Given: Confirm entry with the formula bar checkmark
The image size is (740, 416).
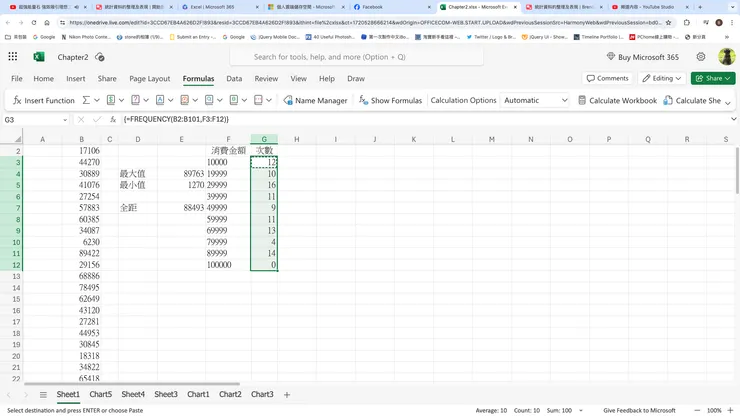Looking at the screenshot, I should 97,120.
